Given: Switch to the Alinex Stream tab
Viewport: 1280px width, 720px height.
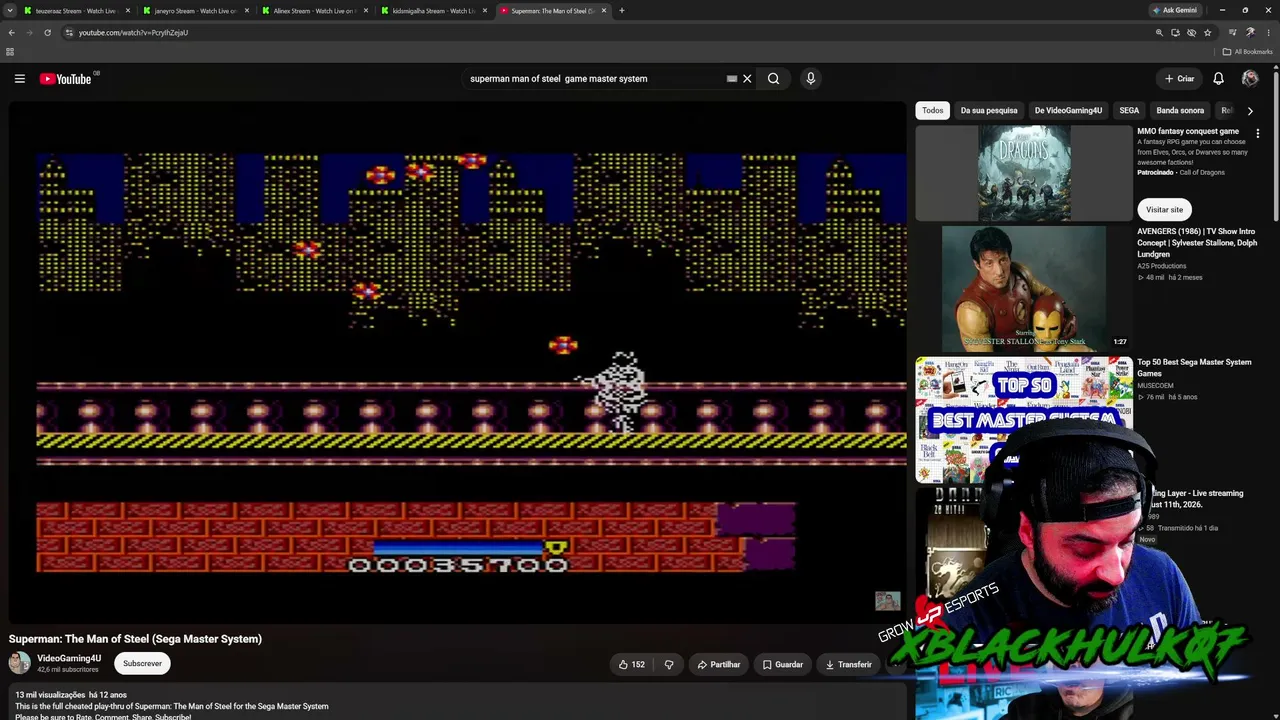Looking at the screenshot, I should pos(315,11).
